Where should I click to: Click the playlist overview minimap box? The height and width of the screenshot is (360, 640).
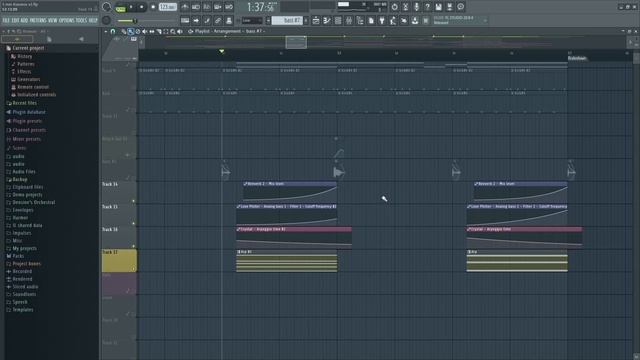(x=296, y=42)
